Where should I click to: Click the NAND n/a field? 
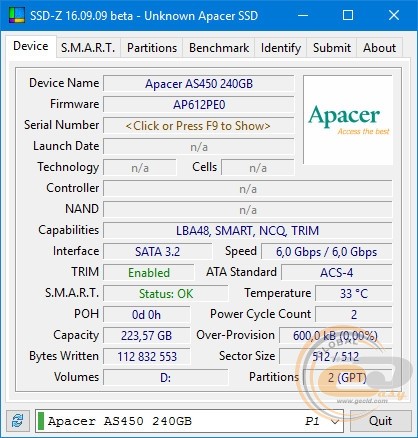click(248, 210)
